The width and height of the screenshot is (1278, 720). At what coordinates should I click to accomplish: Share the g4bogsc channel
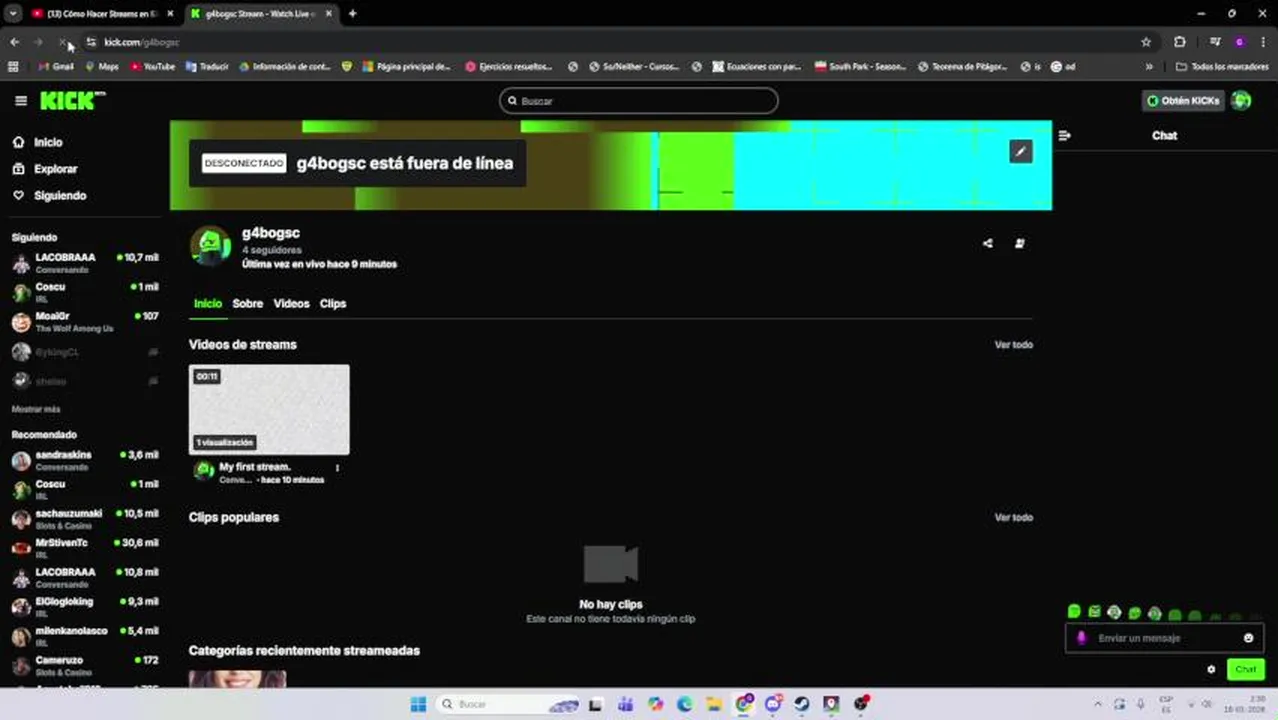coord(988,243)
